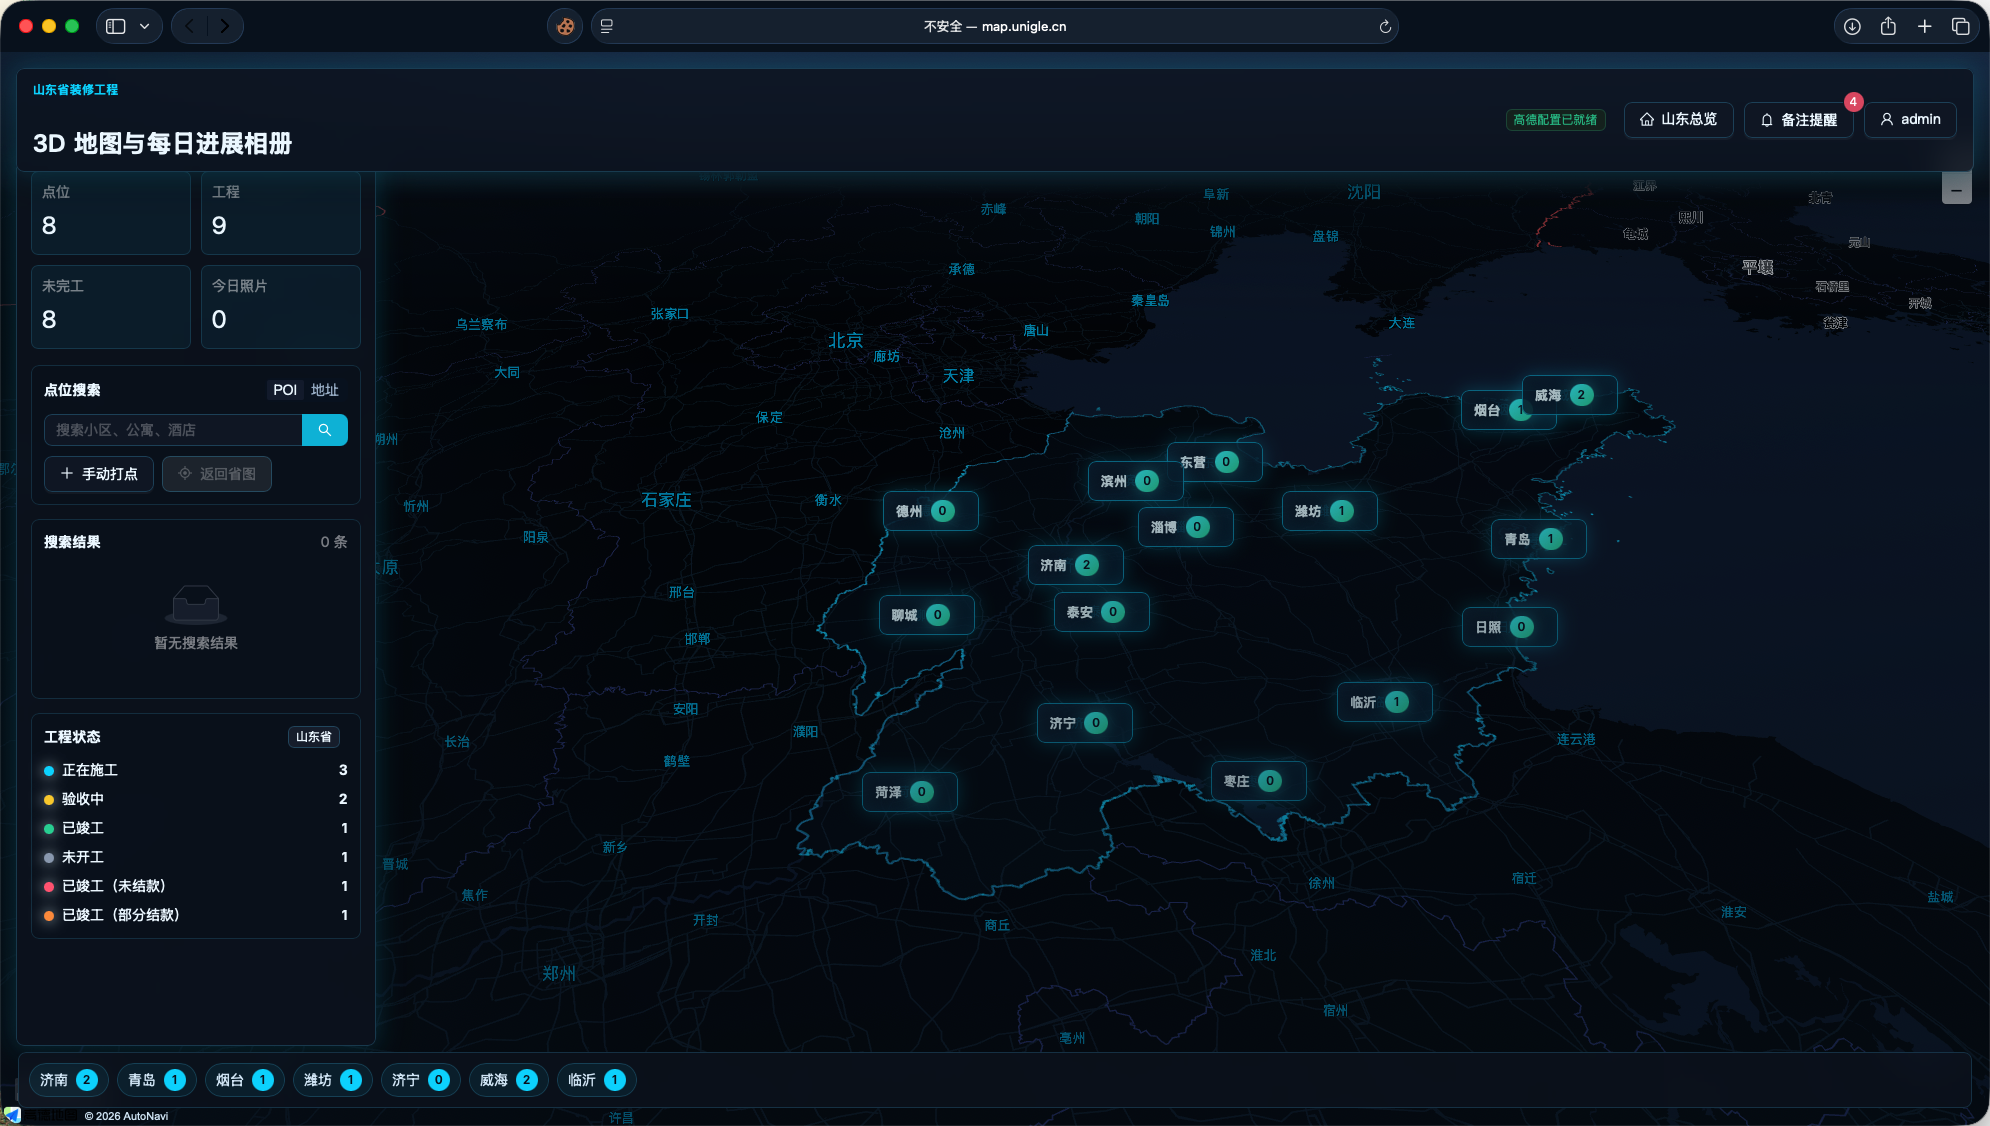Screen dimensions: 1990x1126
Task: Show tab overview icon in Safari
Action: (x=1960, y=27)
